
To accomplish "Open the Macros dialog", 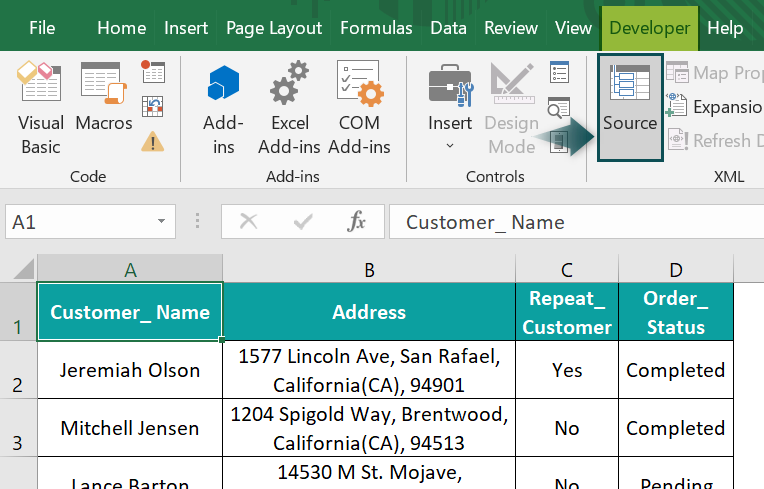I will (x=104, y=96).
